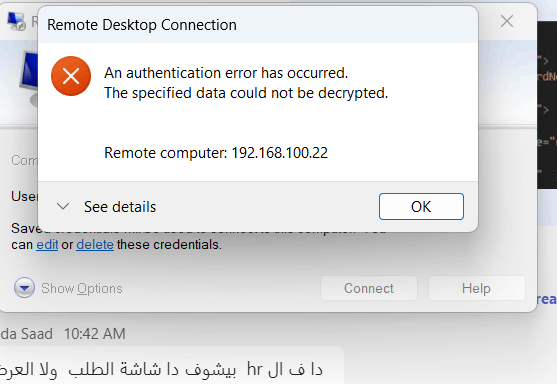This screenshot has height=384, width=557.
Task: Click the Remote Desktop app icon in title bar
Action: pos(16,22)
